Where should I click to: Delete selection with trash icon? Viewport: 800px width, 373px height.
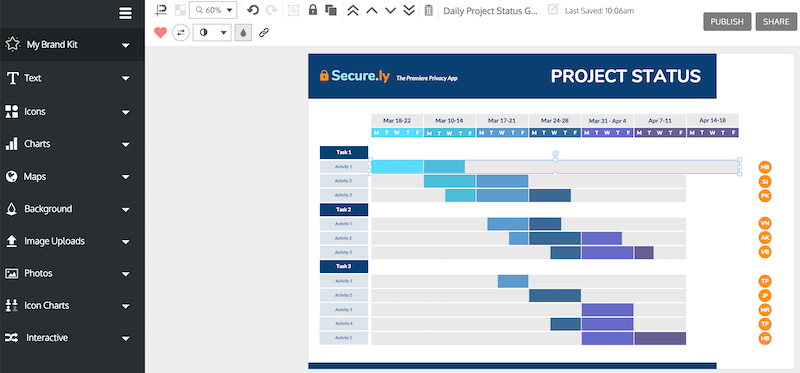click(429, 10)
